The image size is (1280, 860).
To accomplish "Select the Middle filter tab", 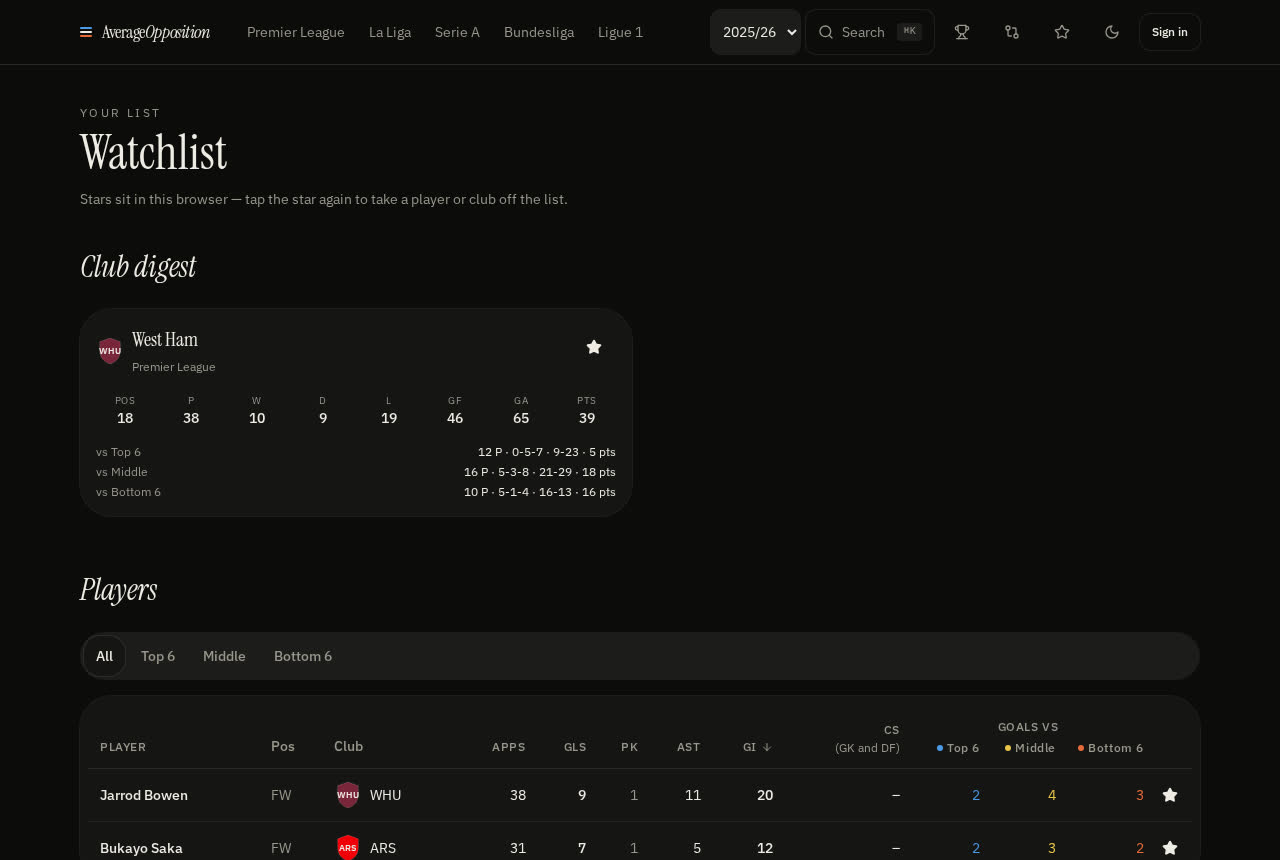I will (x=224, y=656).
